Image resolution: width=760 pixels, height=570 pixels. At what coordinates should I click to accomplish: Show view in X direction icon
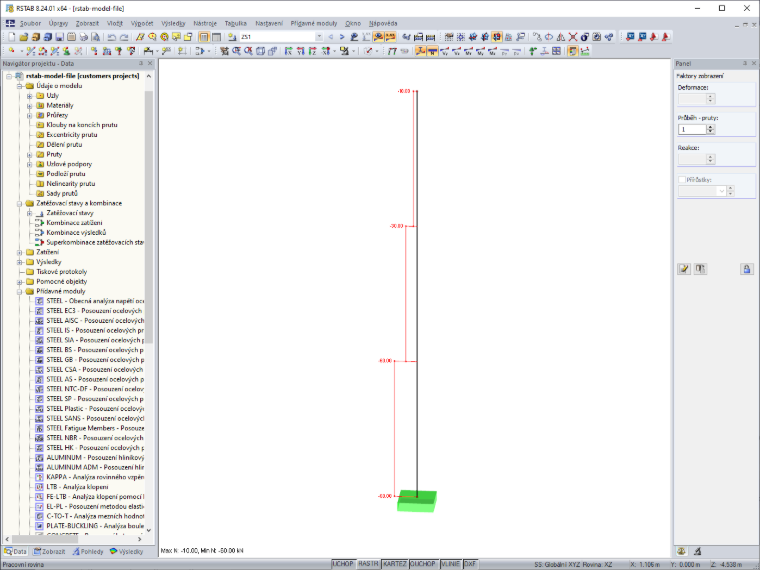coord(288,51)
